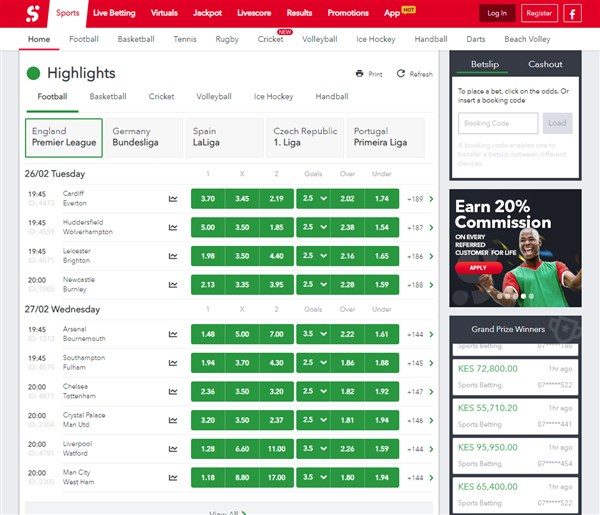
Task: Open the Earn 20% Commission banner
Action: click(x=515, y=248)
